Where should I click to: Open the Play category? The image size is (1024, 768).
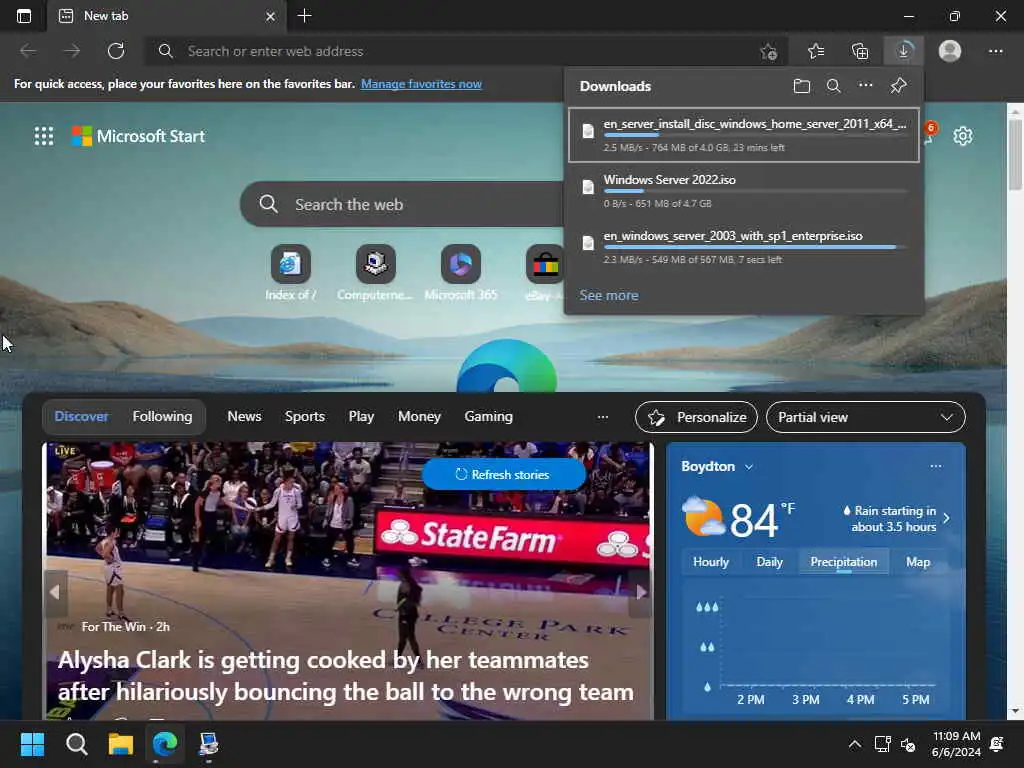point(361,417)
